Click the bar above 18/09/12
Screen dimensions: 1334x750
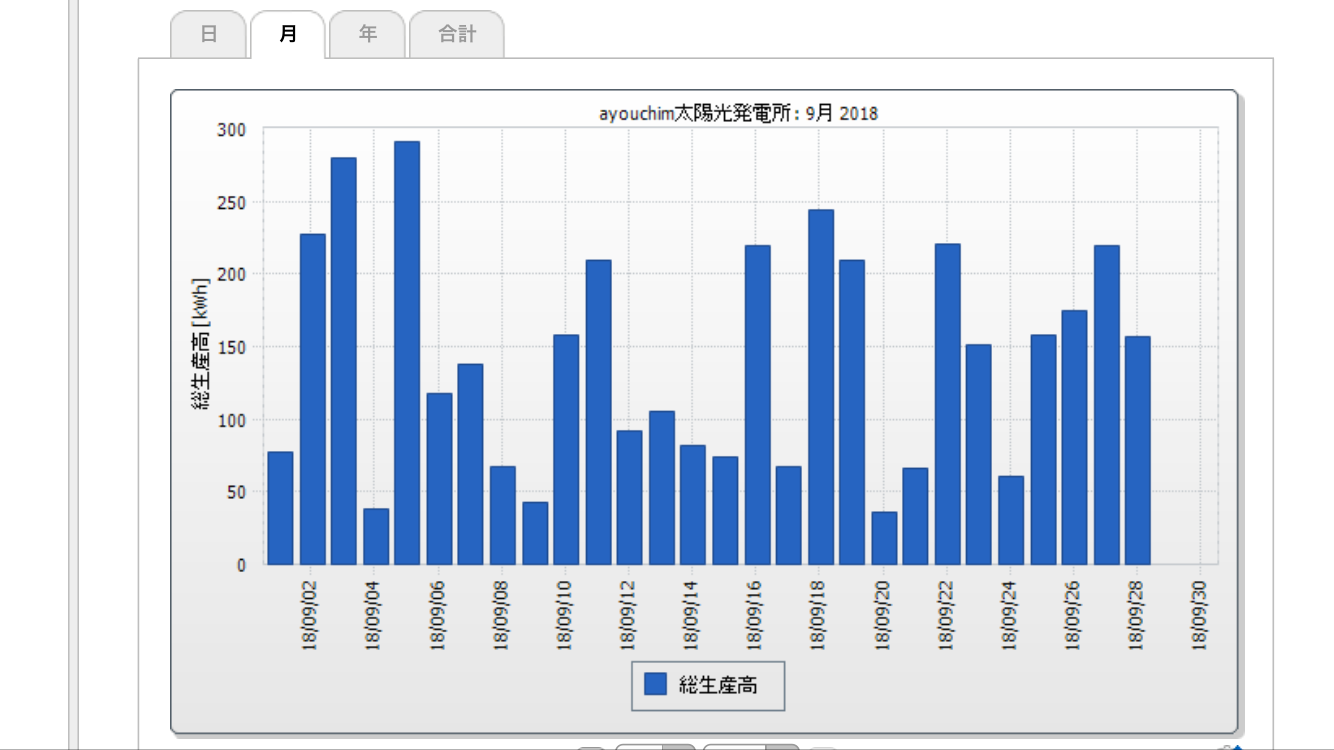pos(629,498)
